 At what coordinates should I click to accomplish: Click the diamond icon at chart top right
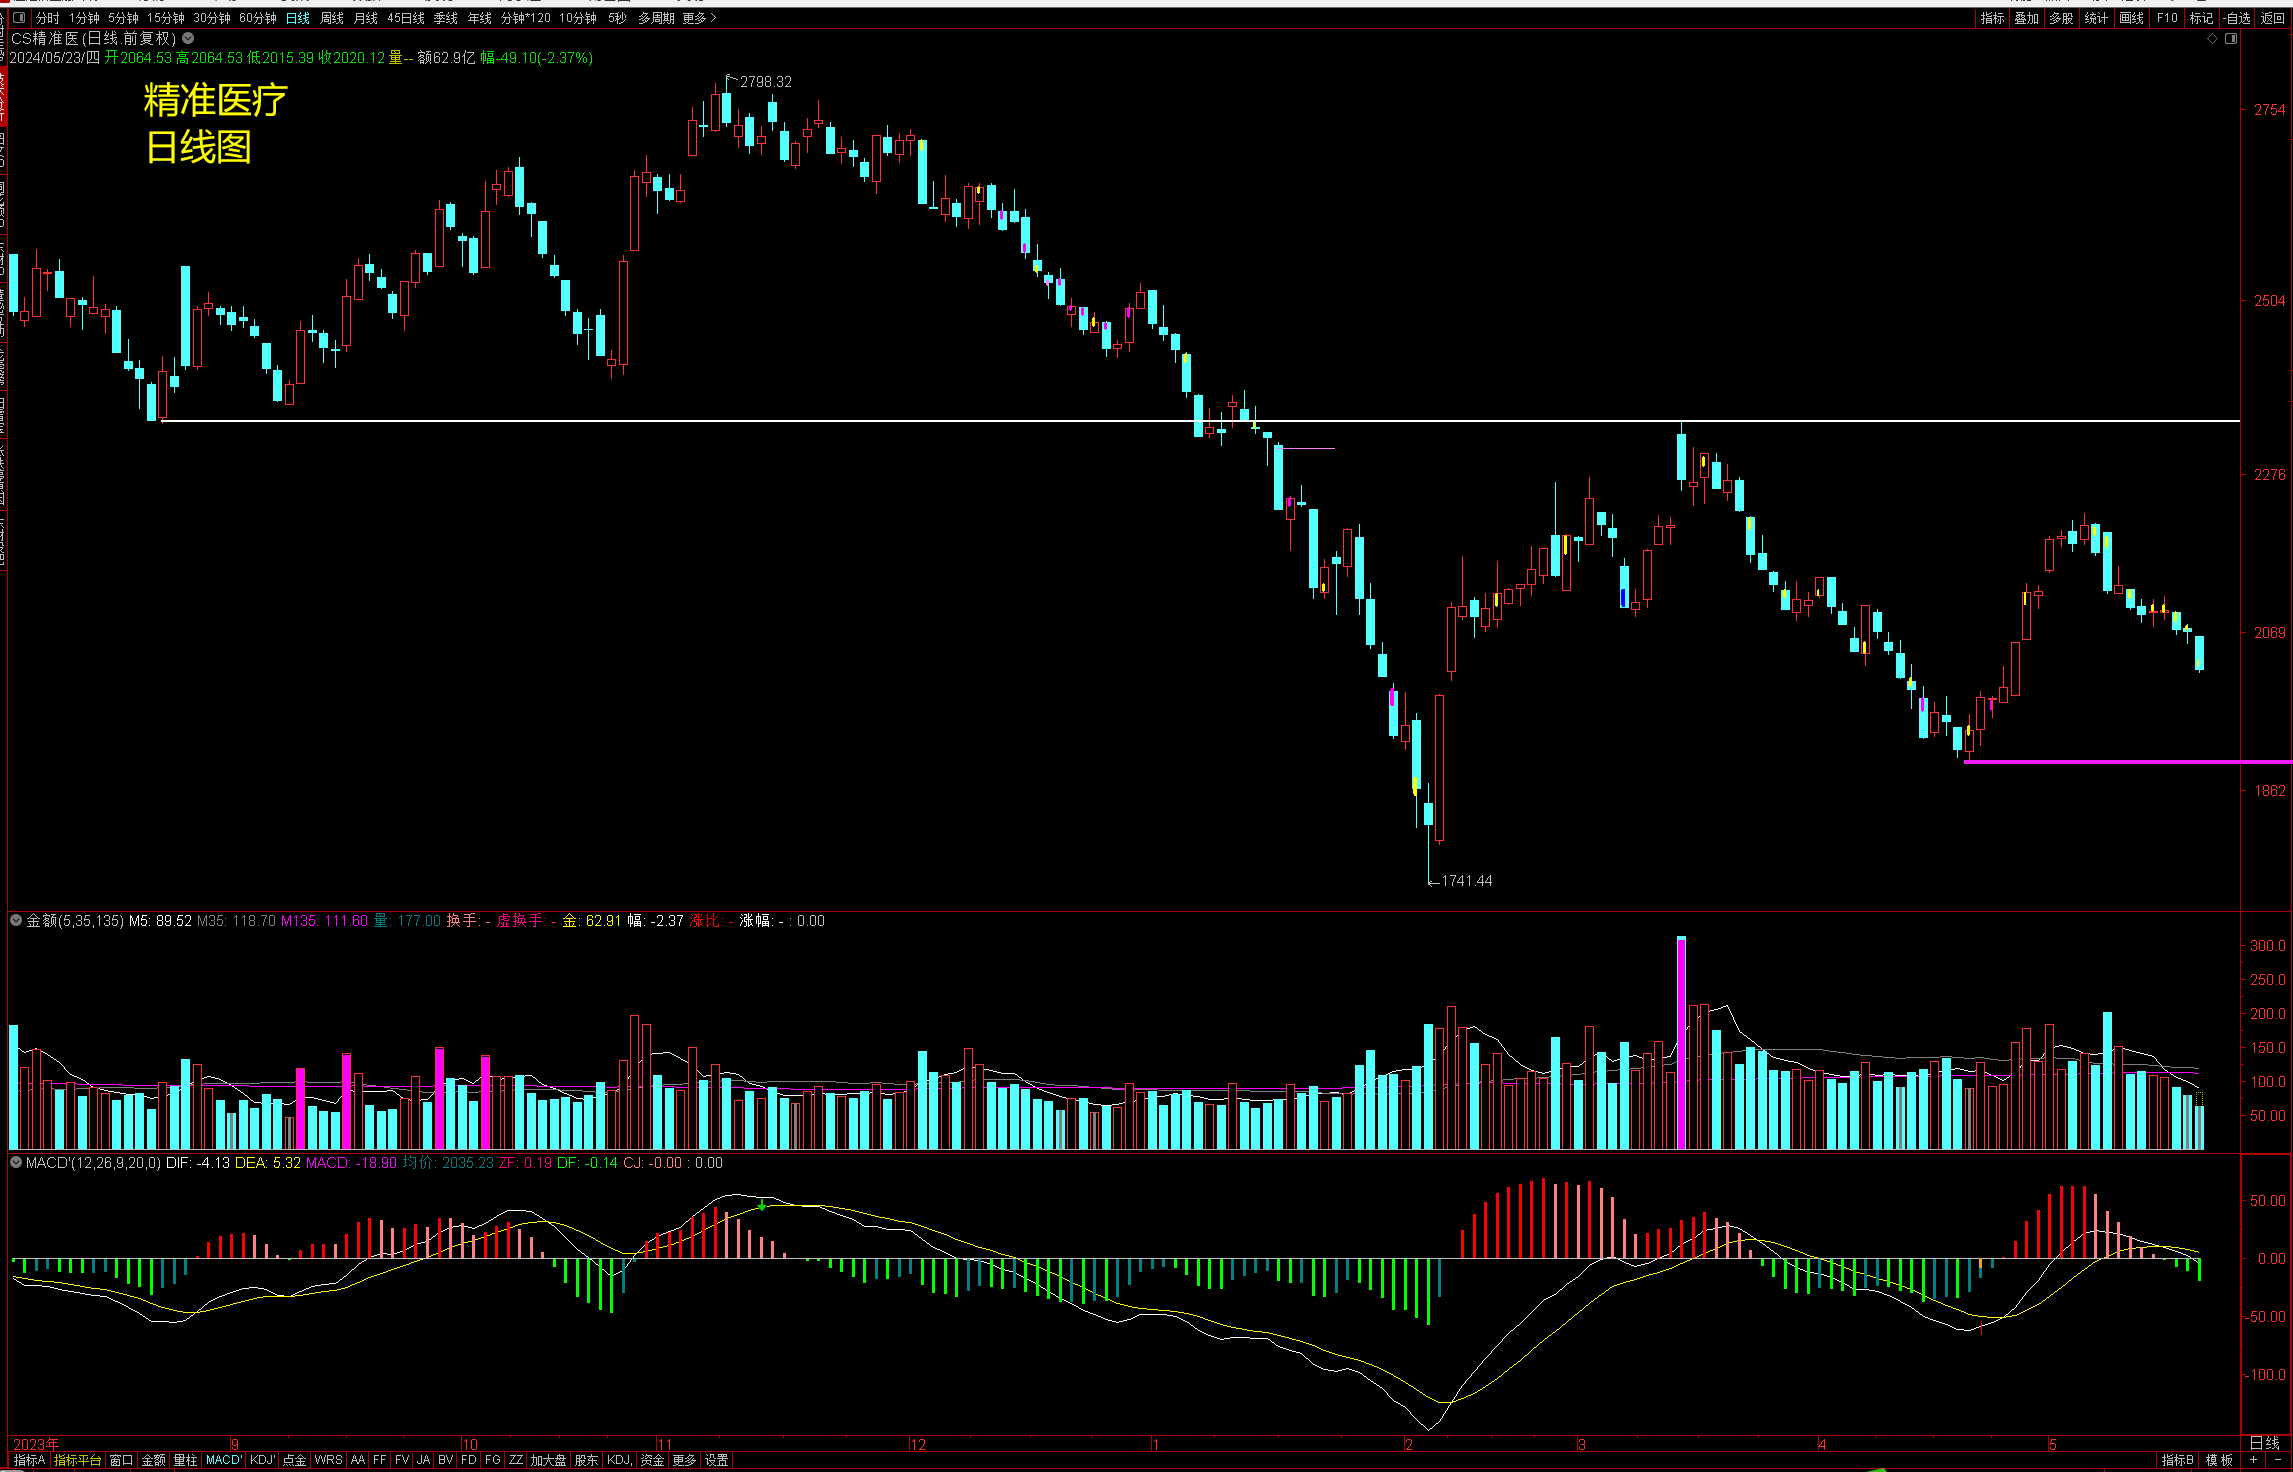point(2213,39)
